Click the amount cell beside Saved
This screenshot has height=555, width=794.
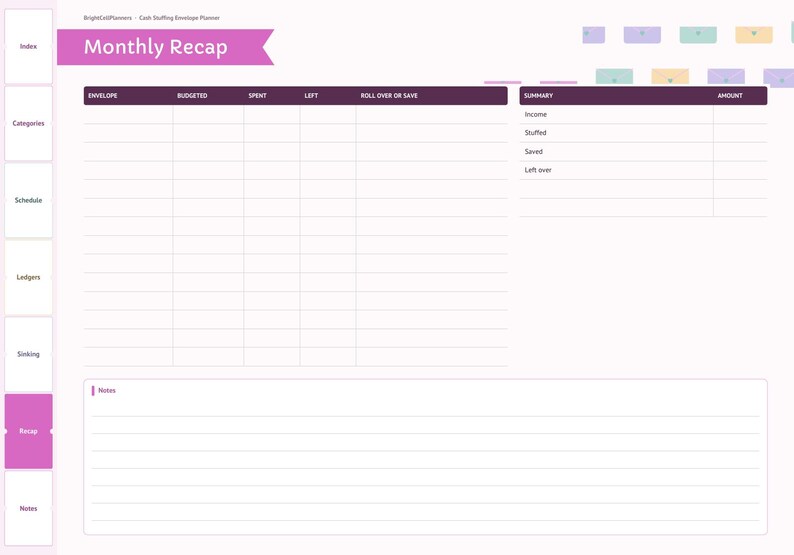click(x=740, y=152)
